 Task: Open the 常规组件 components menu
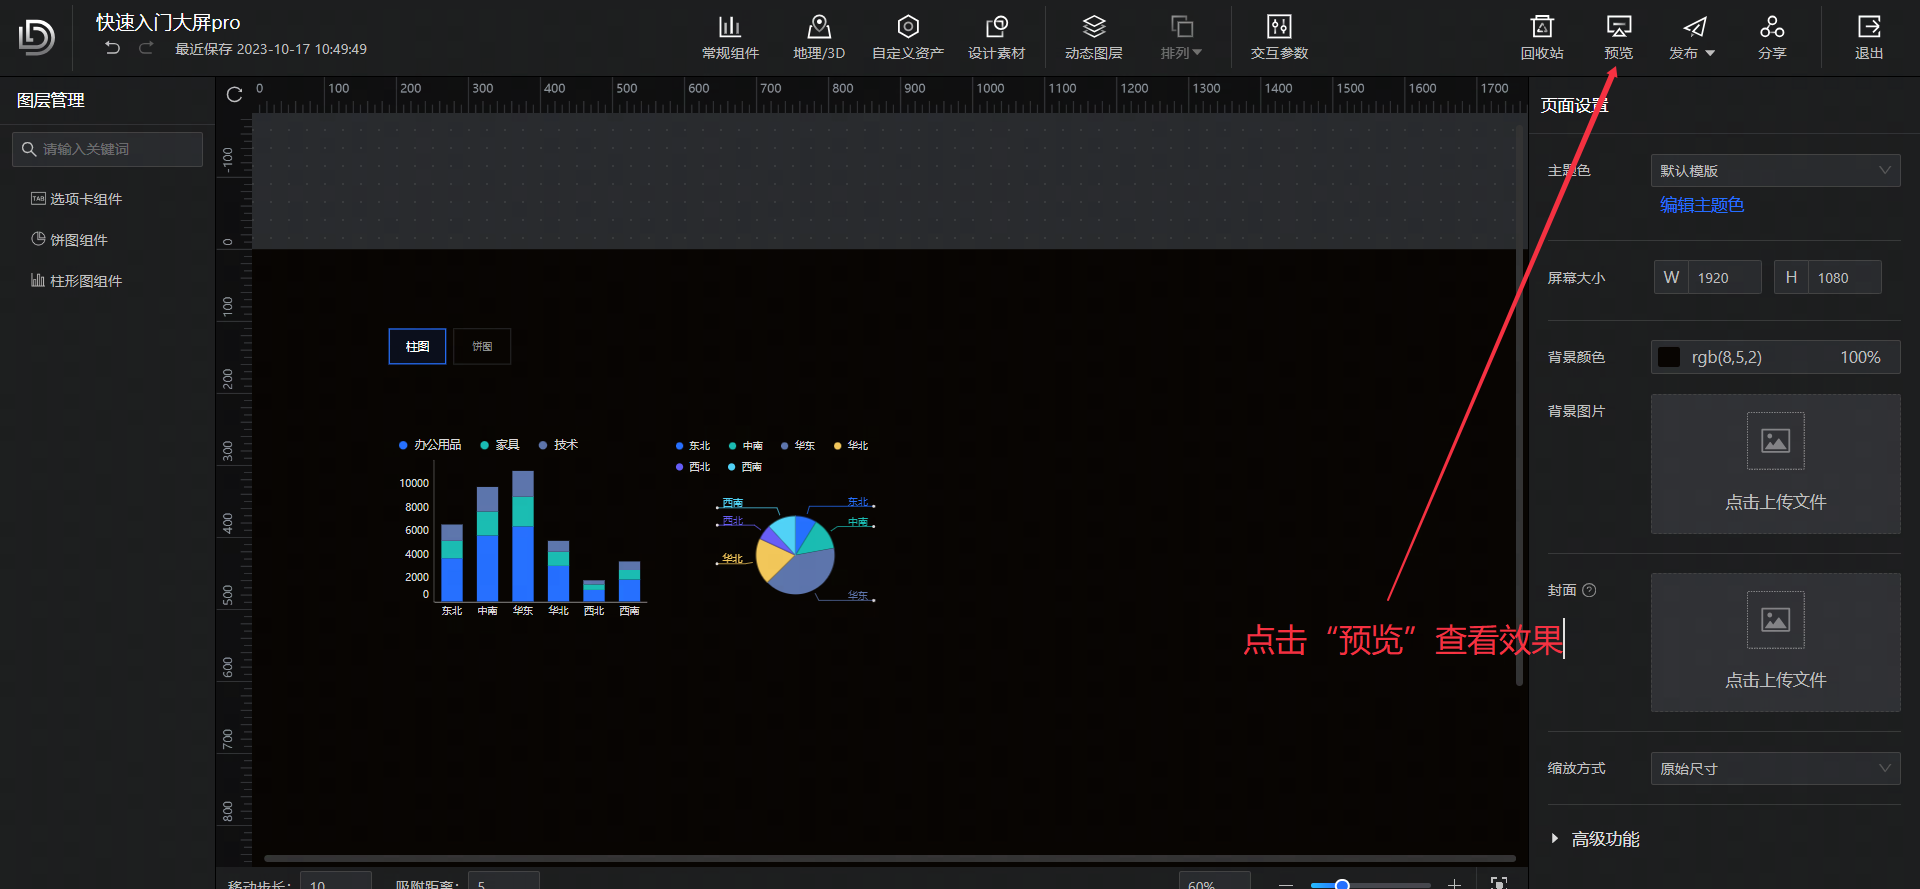click(730, 38)
